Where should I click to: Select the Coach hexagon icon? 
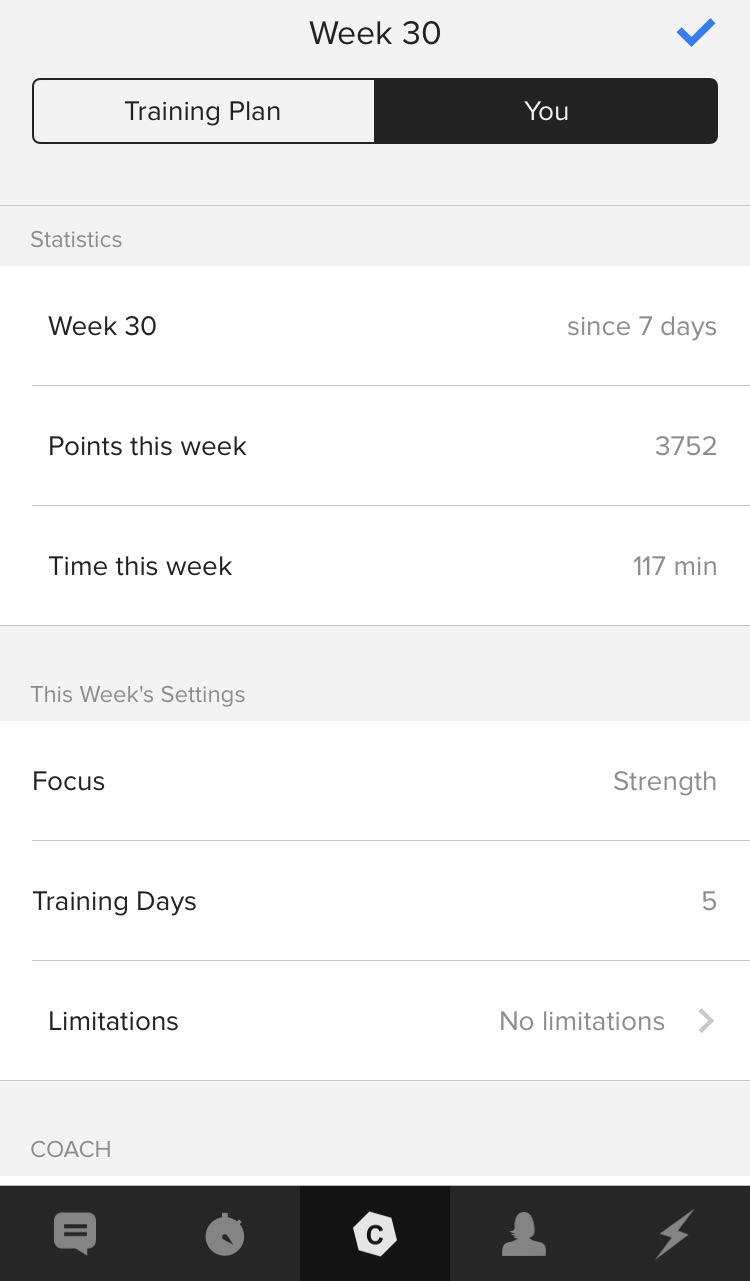[375, 1234]
